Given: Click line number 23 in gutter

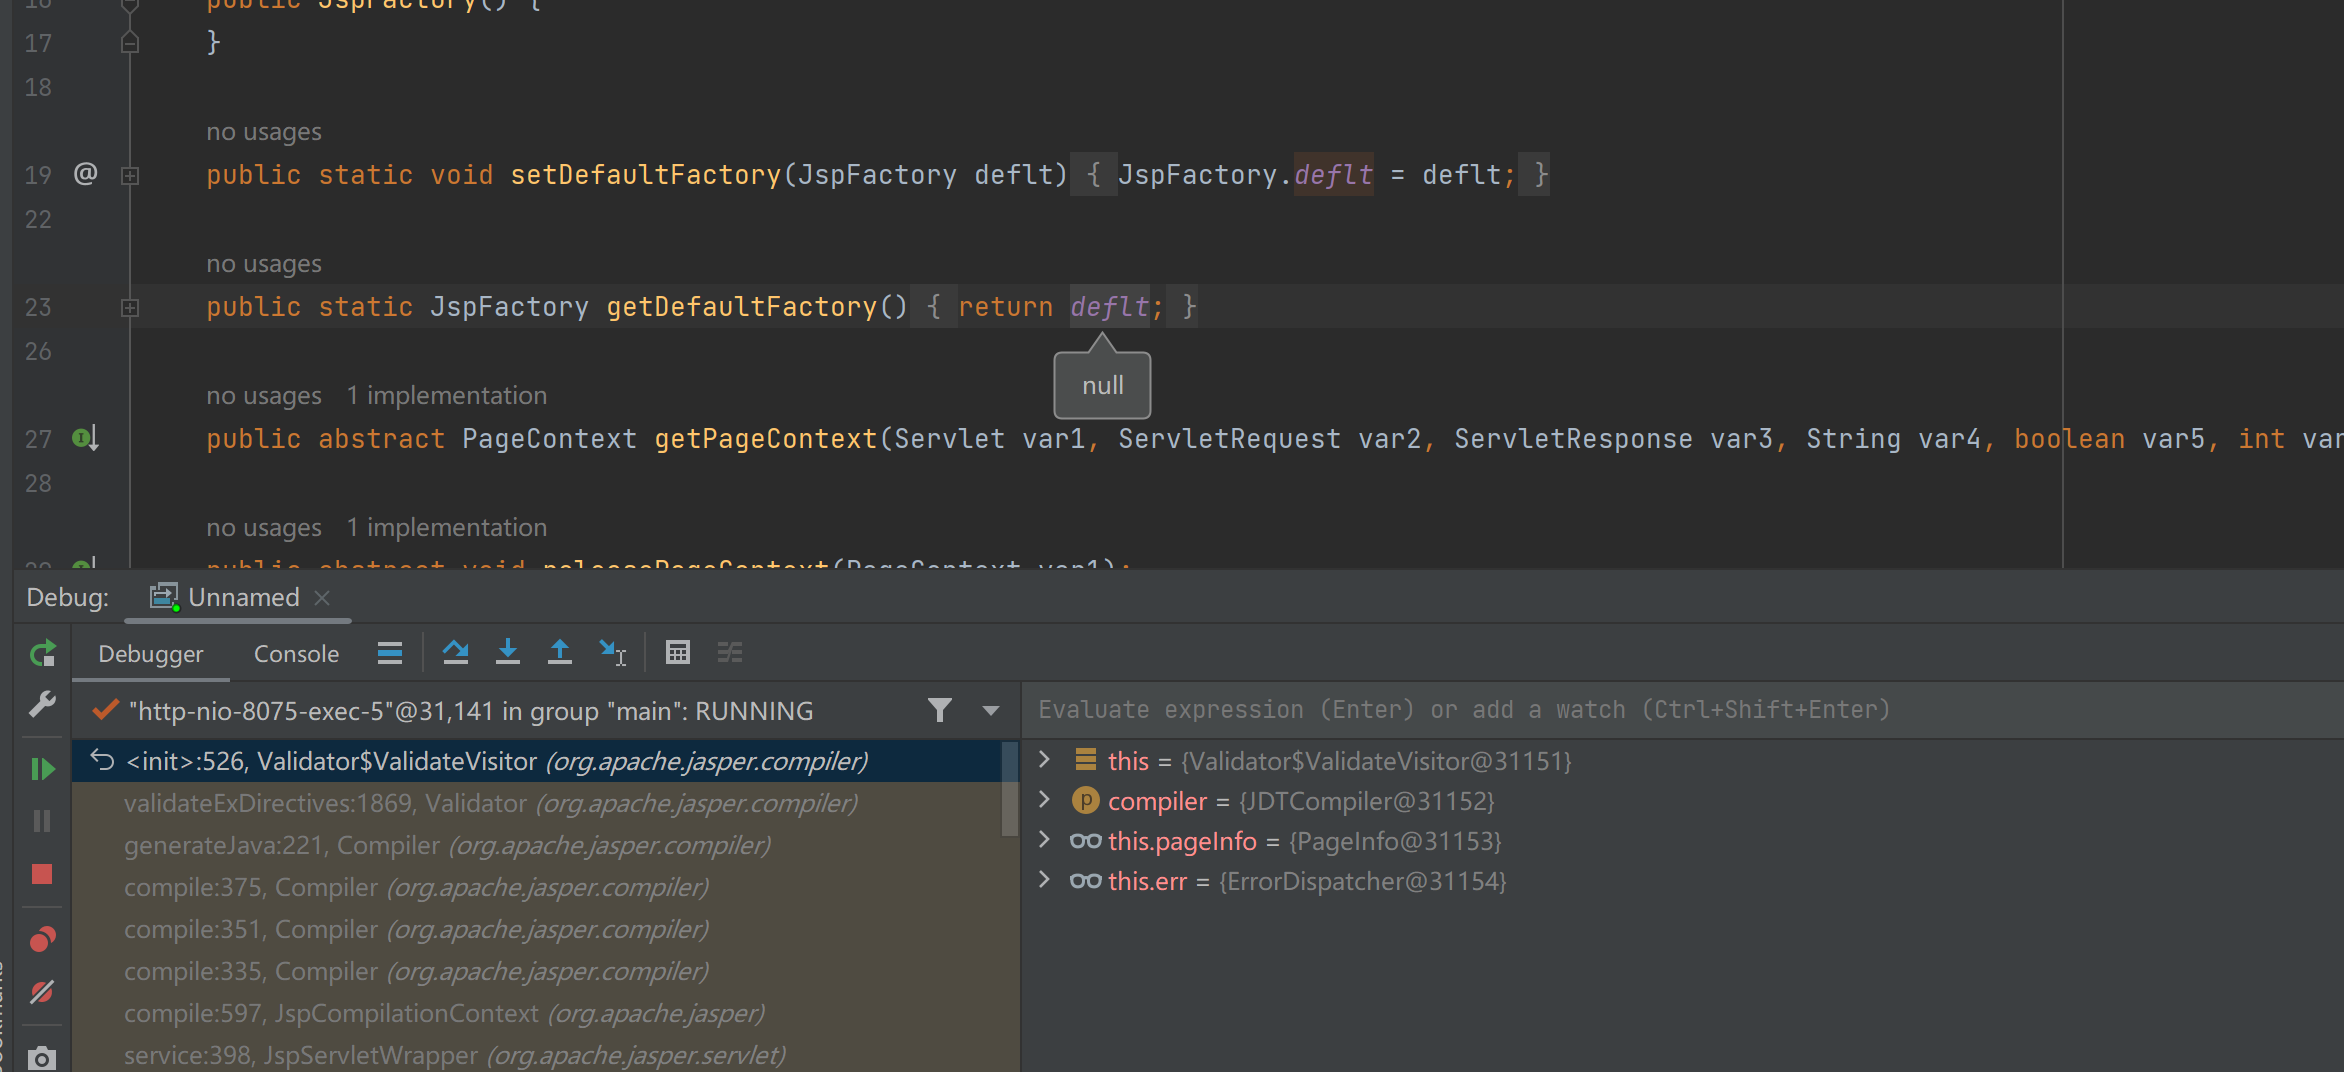Looking at the screenshot, I should 38,307.
